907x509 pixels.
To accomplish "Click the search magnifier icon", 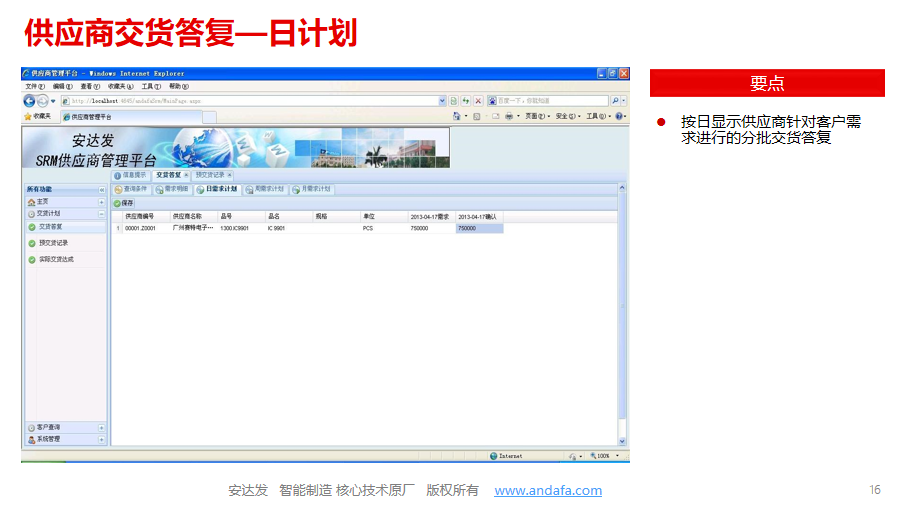I will [615, 101].
